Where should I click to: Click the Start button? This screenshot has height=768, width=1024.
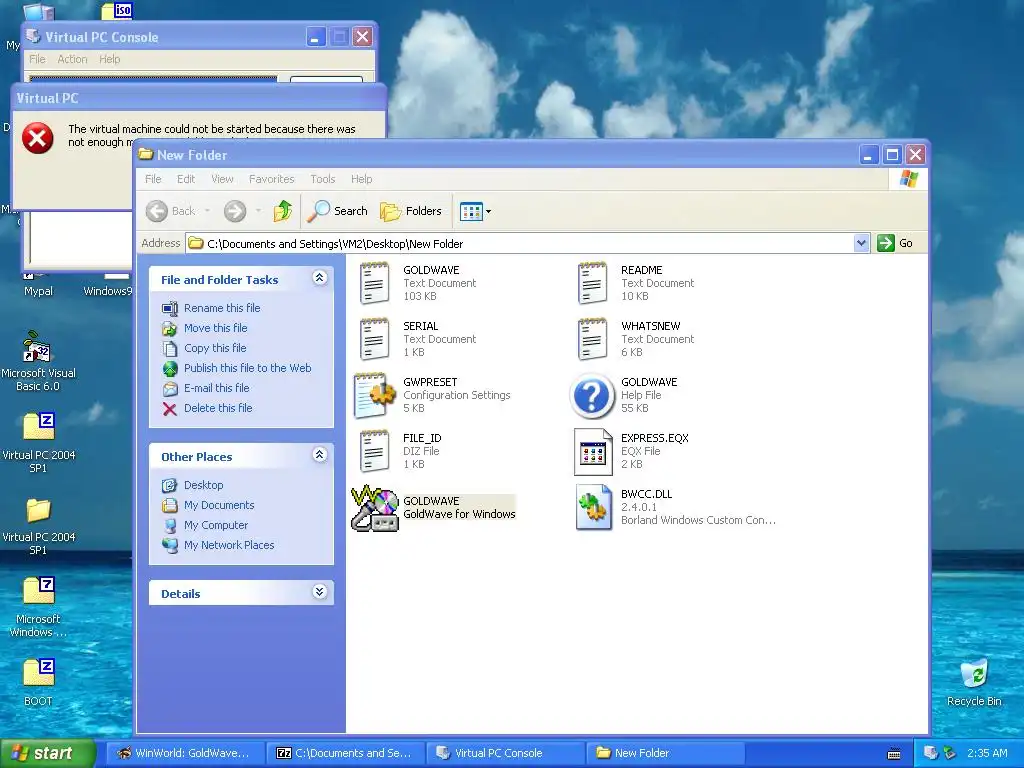tap(47, 753)
